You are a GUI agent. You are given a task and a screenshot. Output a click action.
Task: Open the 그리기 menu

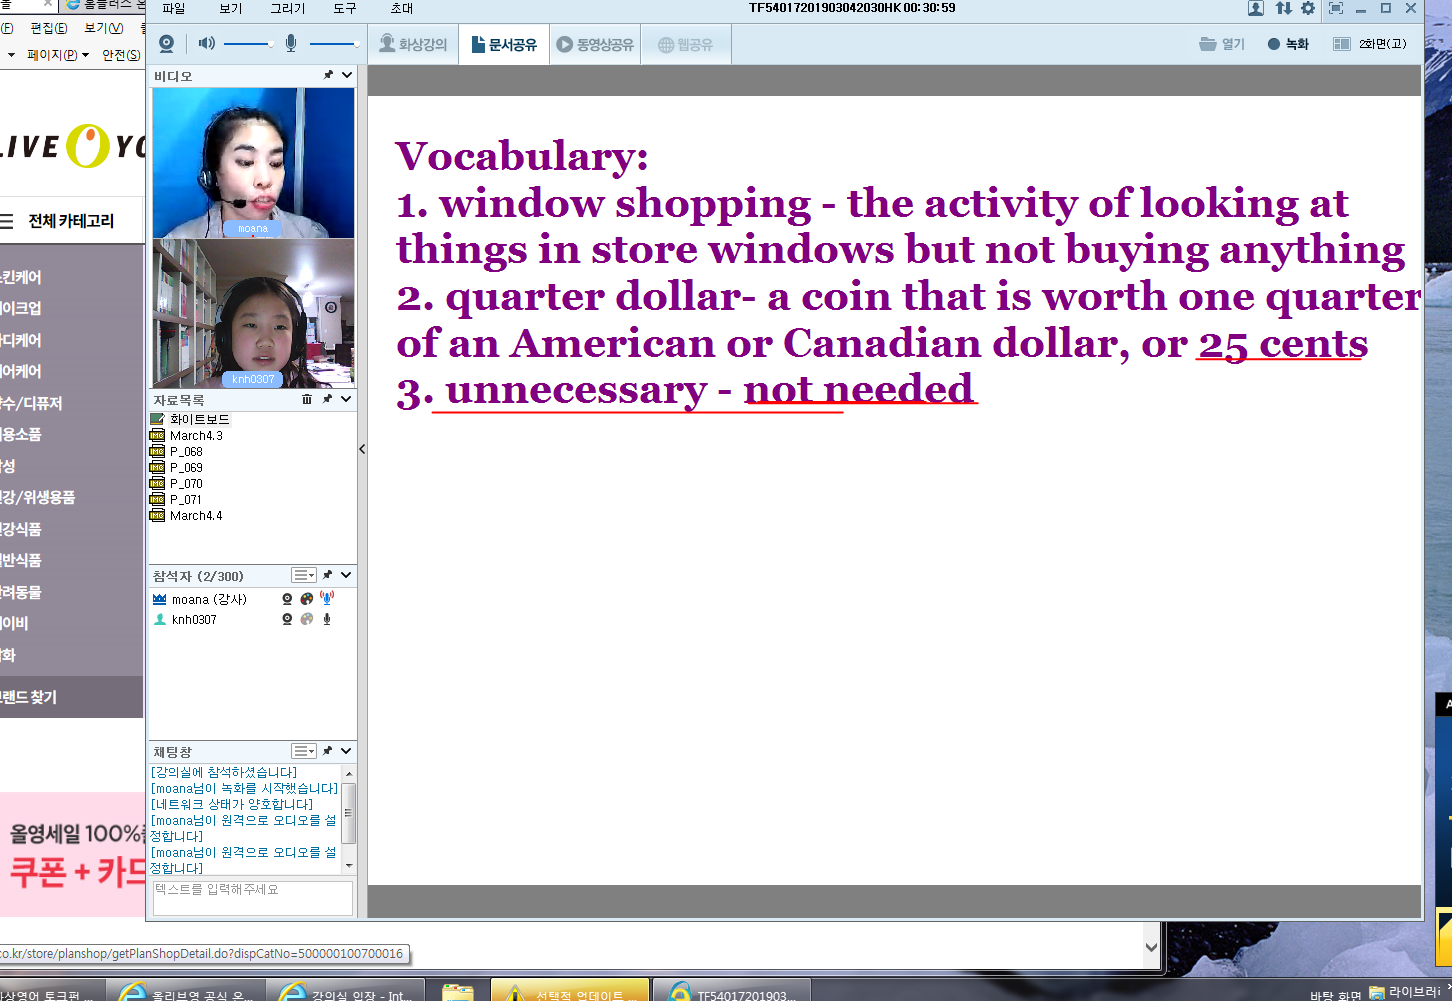coord(288,8)
